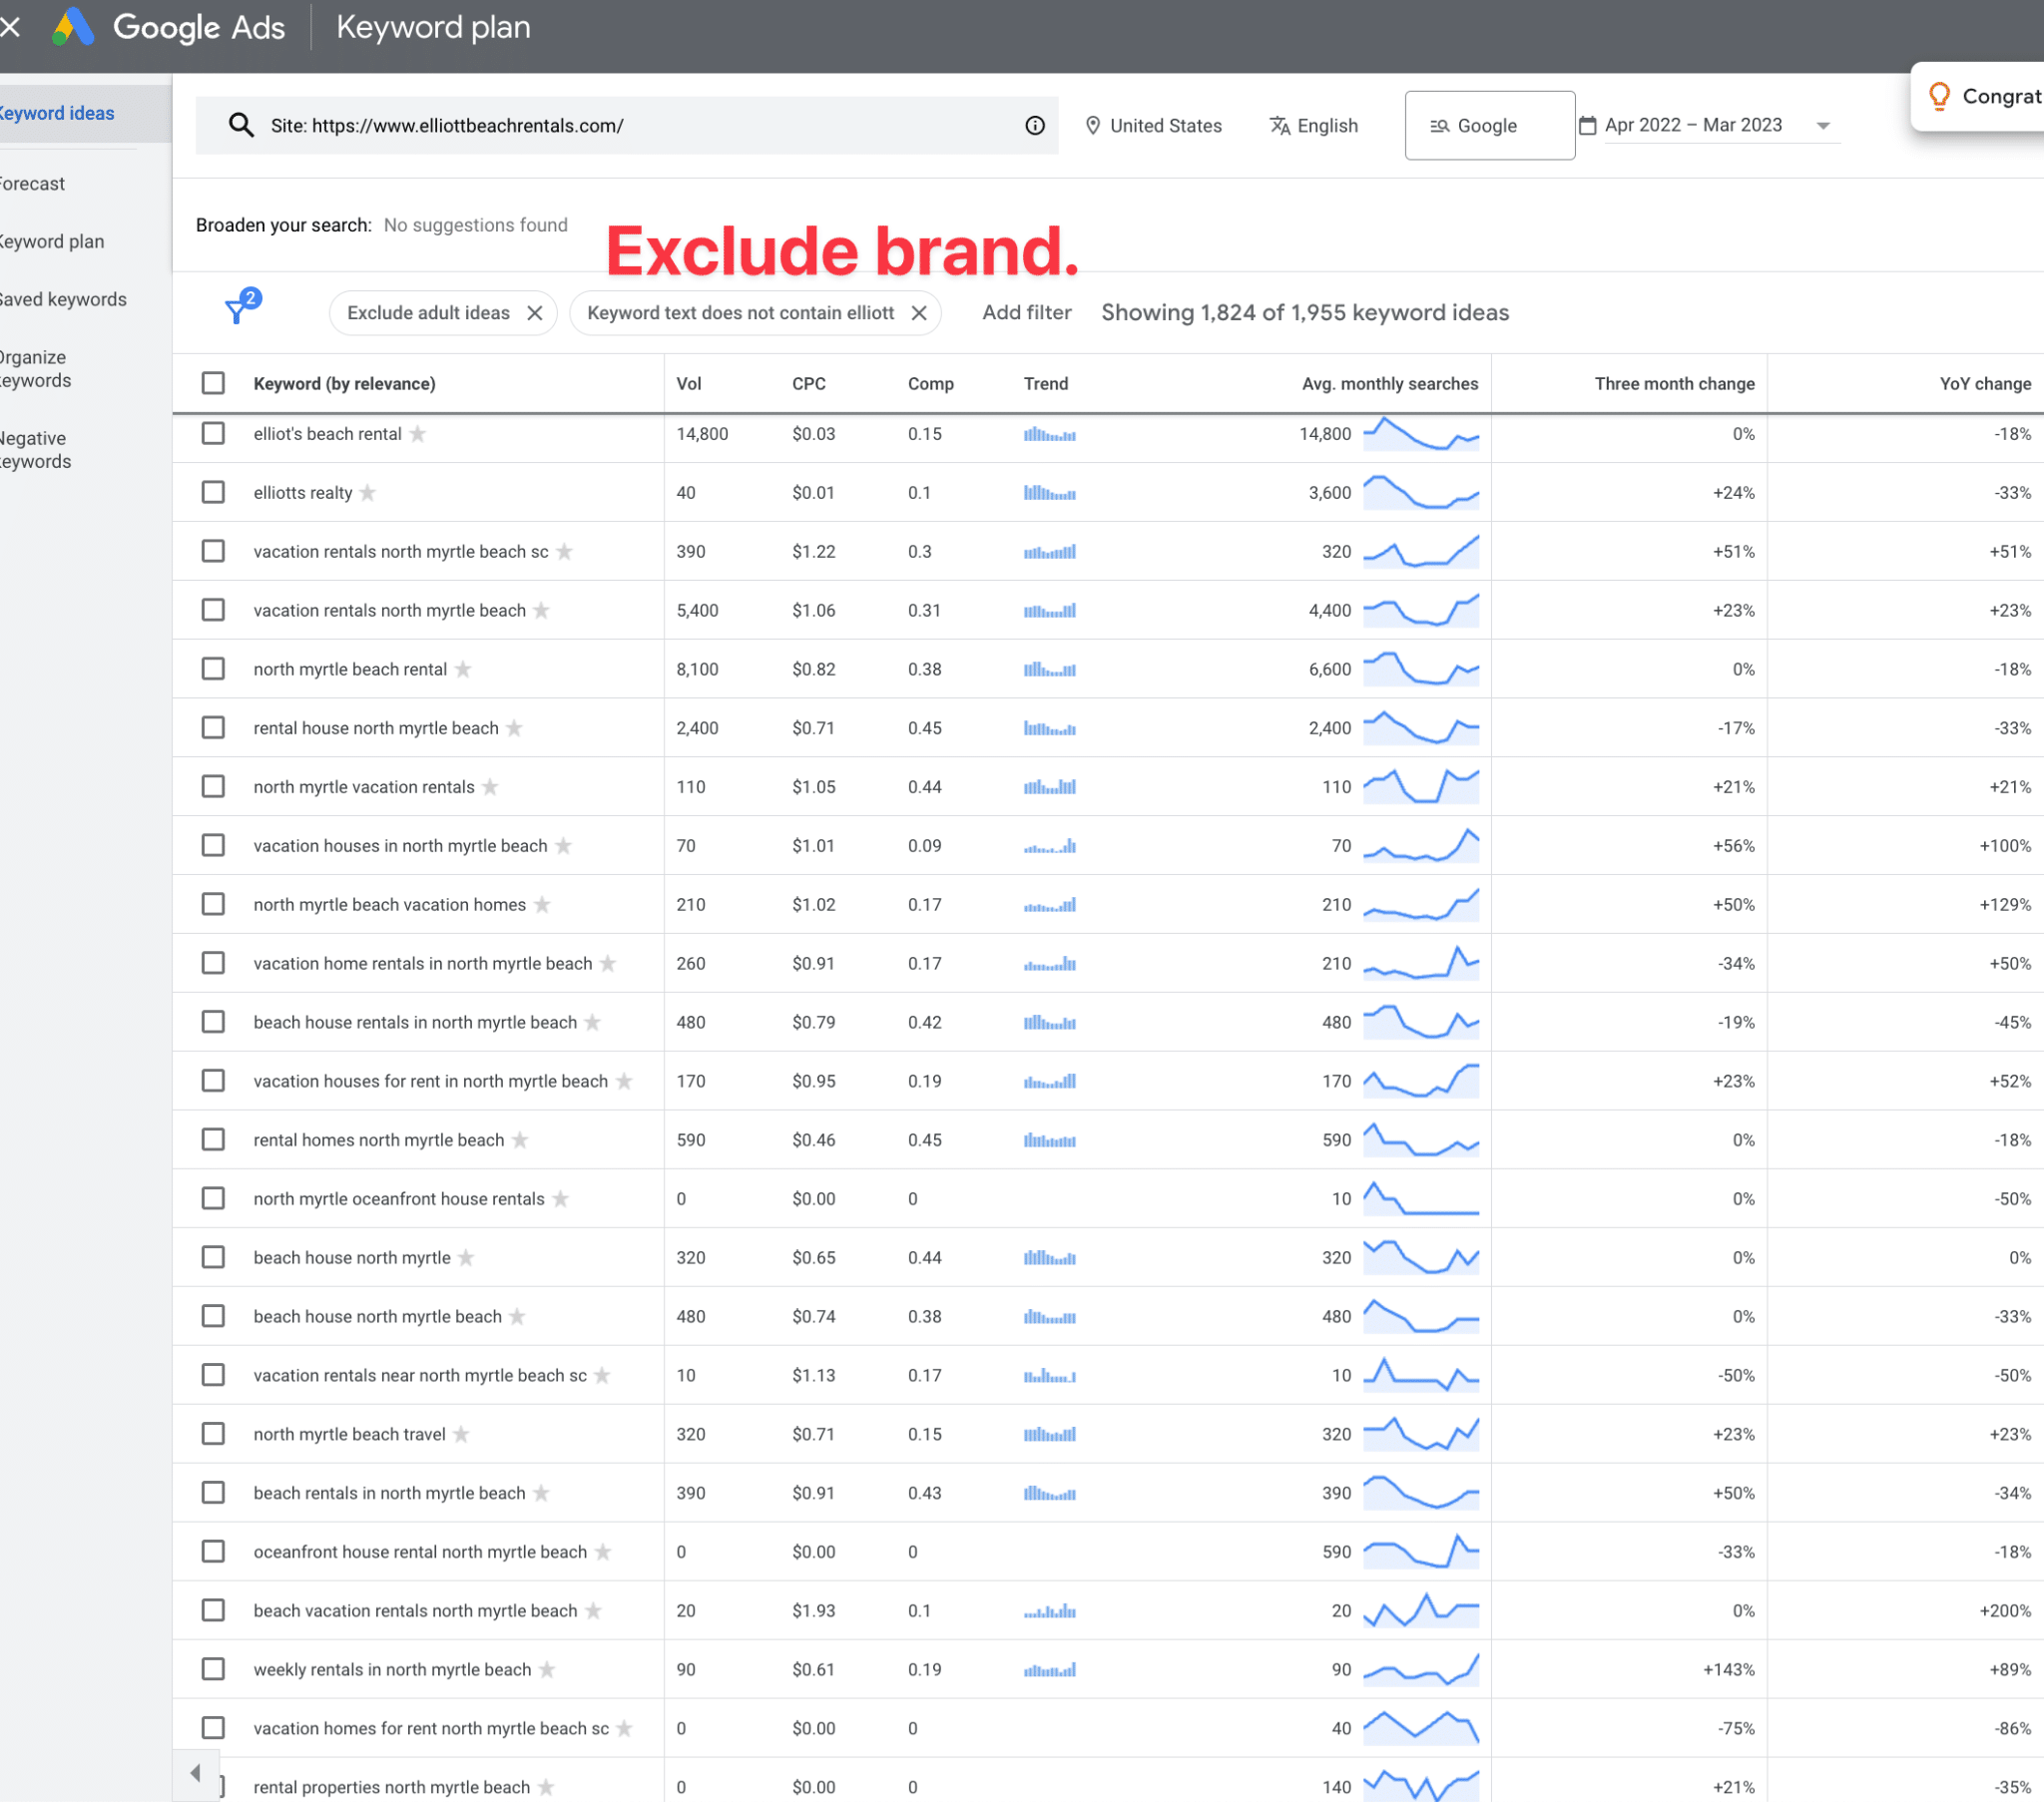The height and width of the screenshot is (1802, 2044).
Task: Tick beach rentals in north myrtle beach
Action: (x=213, y=1492)
